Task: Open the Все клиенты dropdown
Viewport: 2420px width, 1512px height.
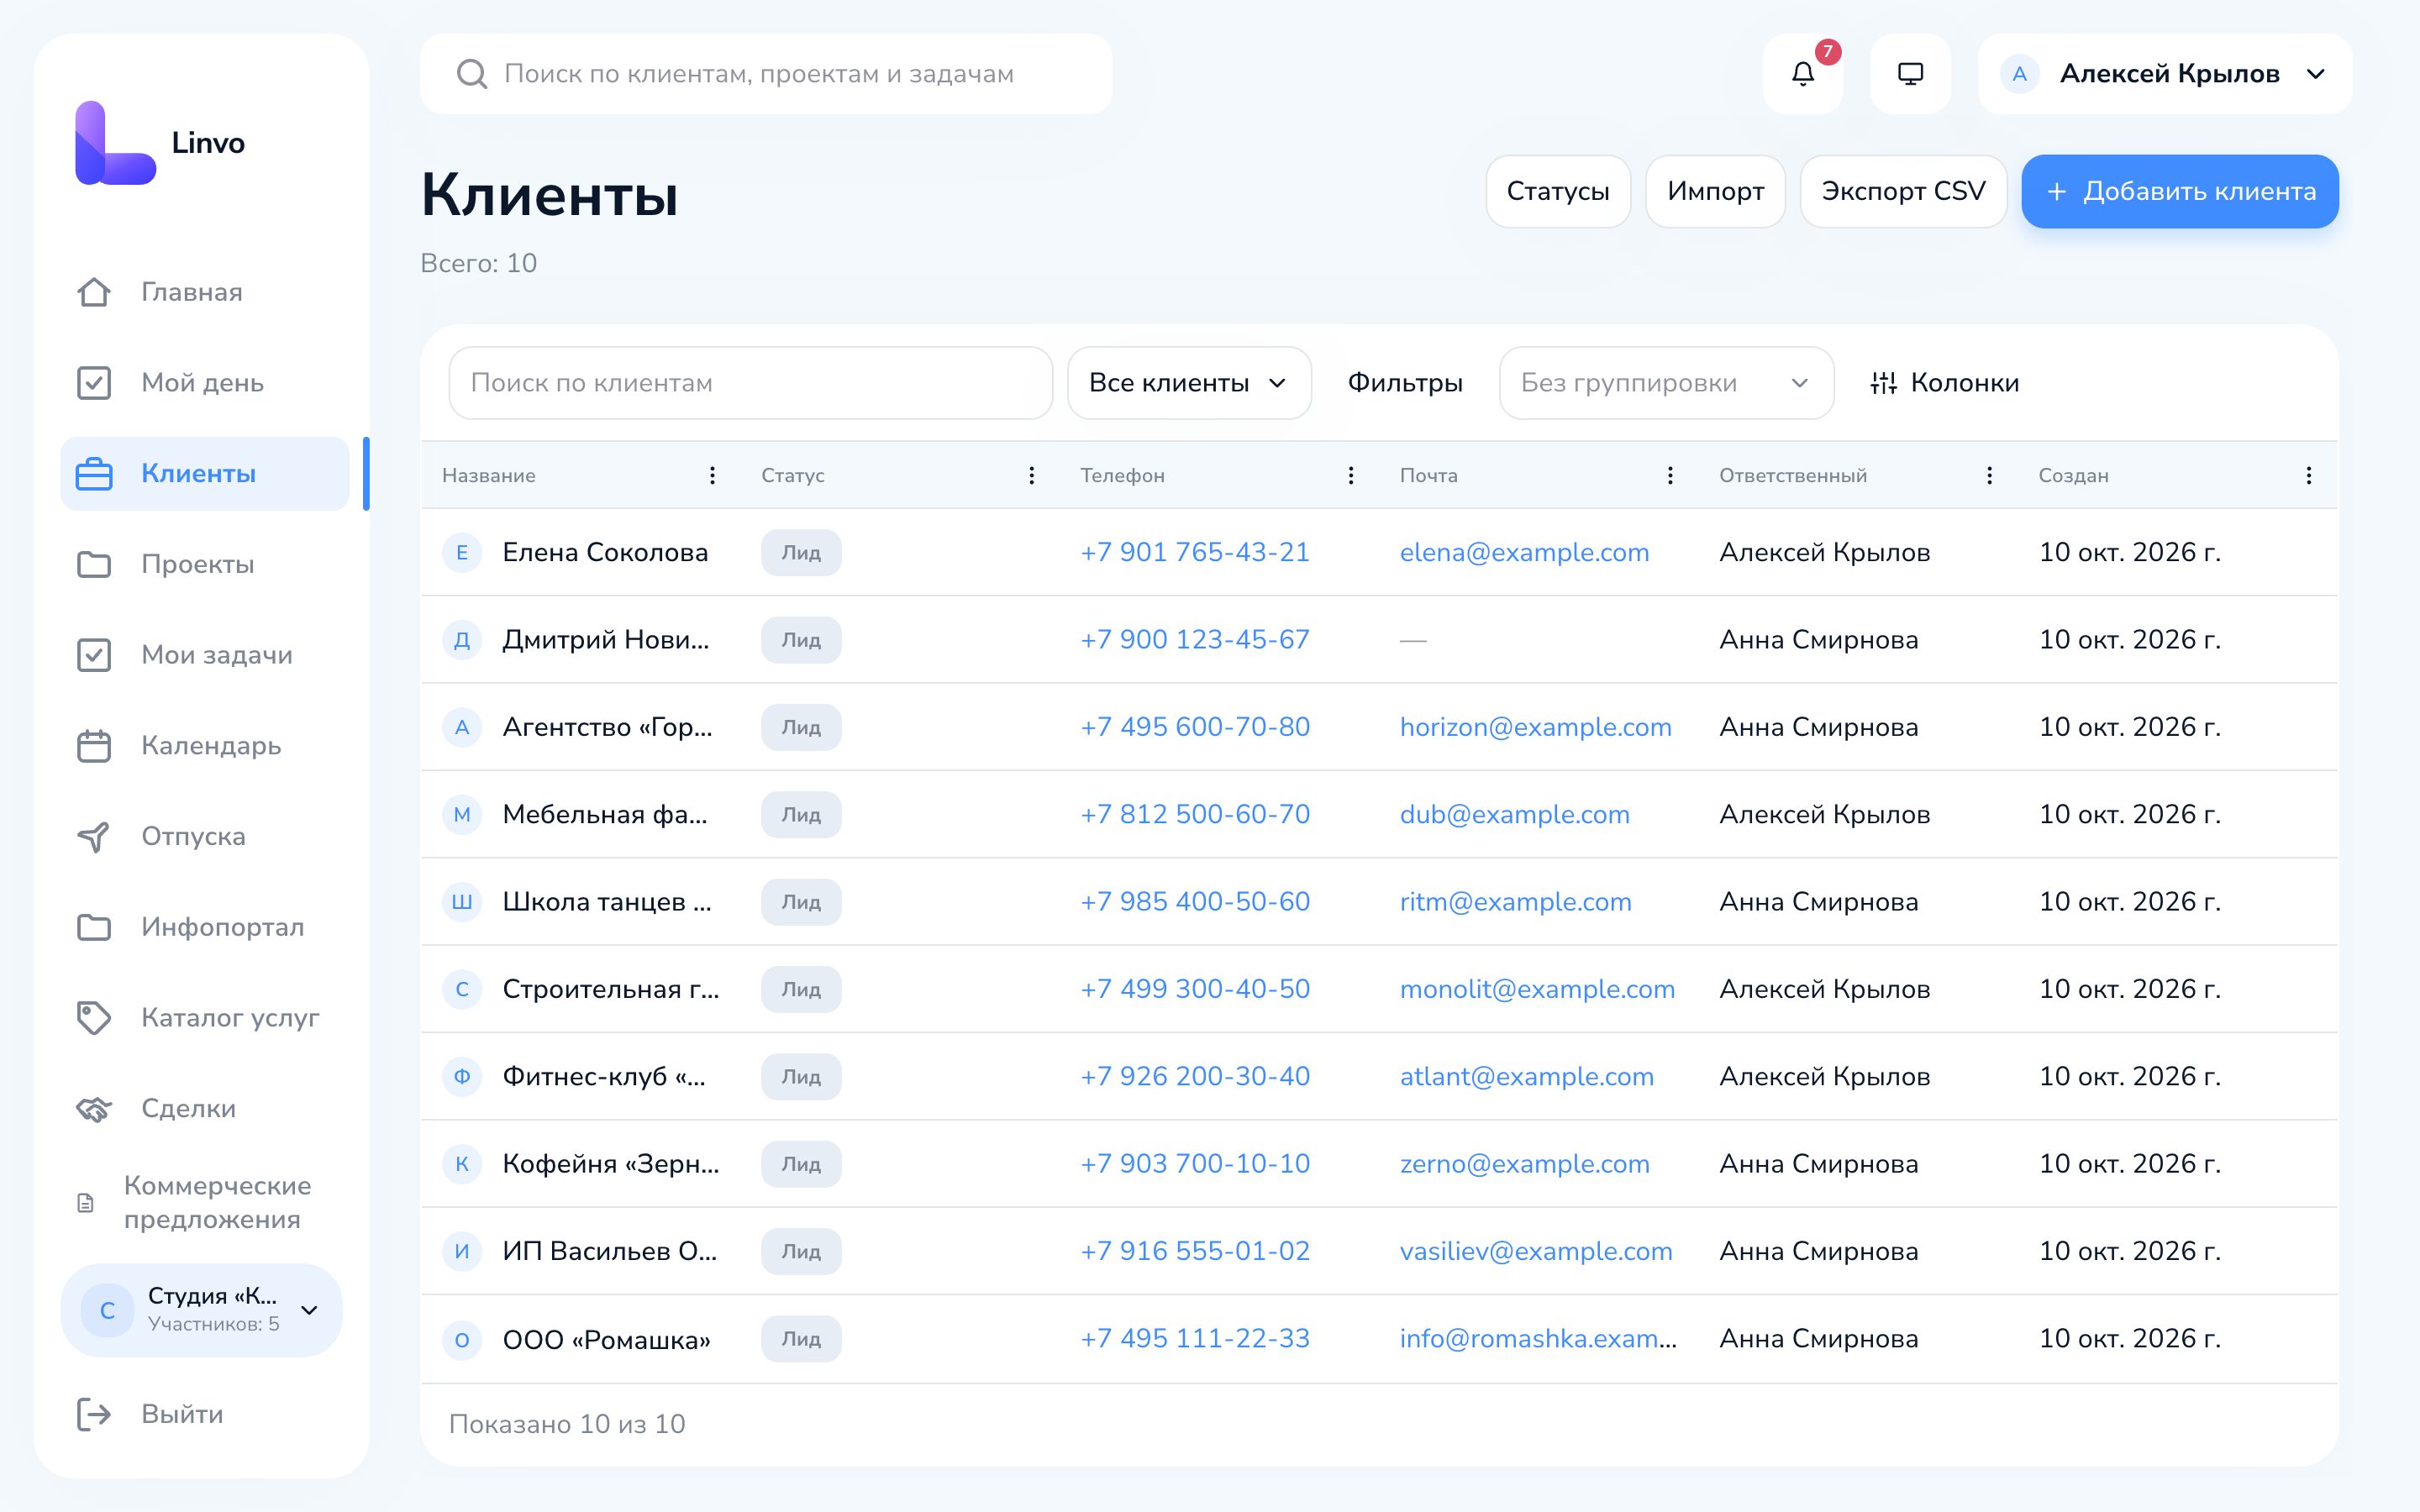Action: point(1189,383)
